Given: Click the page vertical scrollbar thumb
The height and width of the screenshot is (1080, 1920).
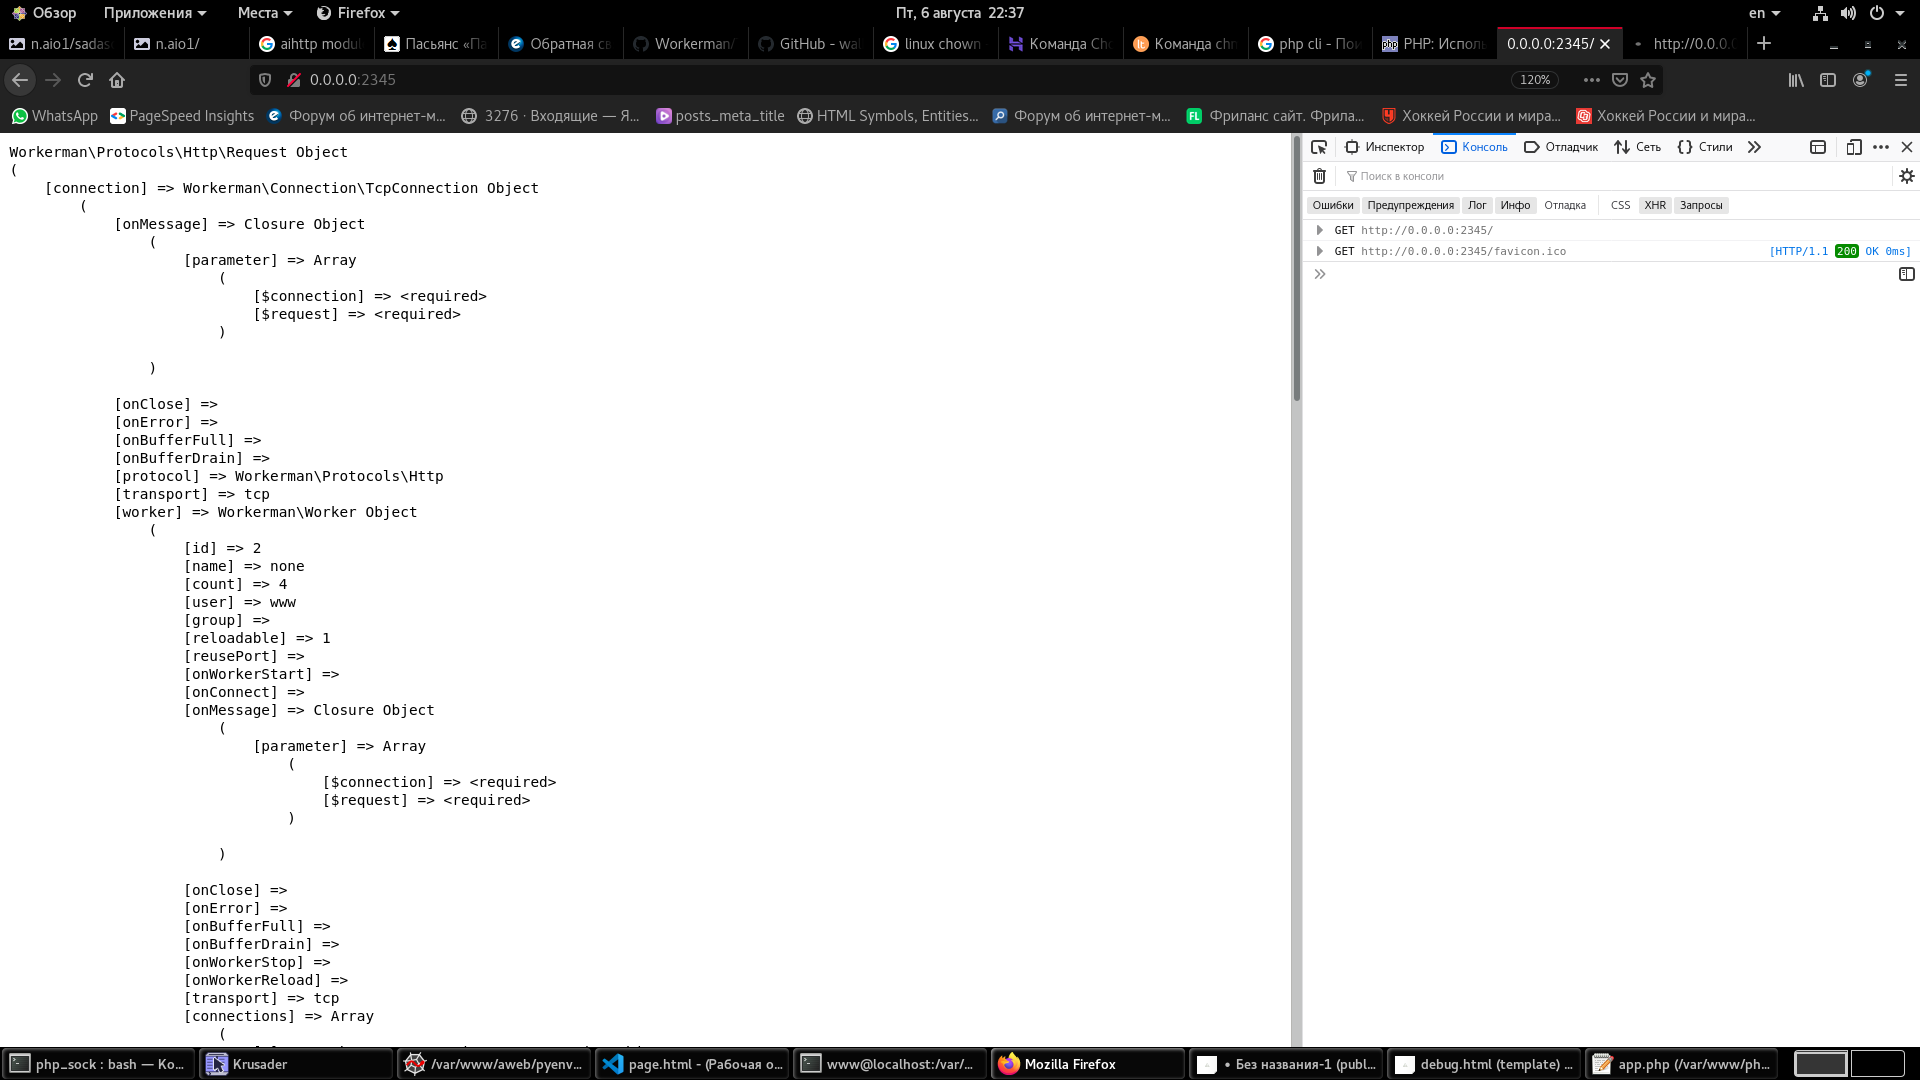Looking at the screenshot, I should coord(1296,270).
